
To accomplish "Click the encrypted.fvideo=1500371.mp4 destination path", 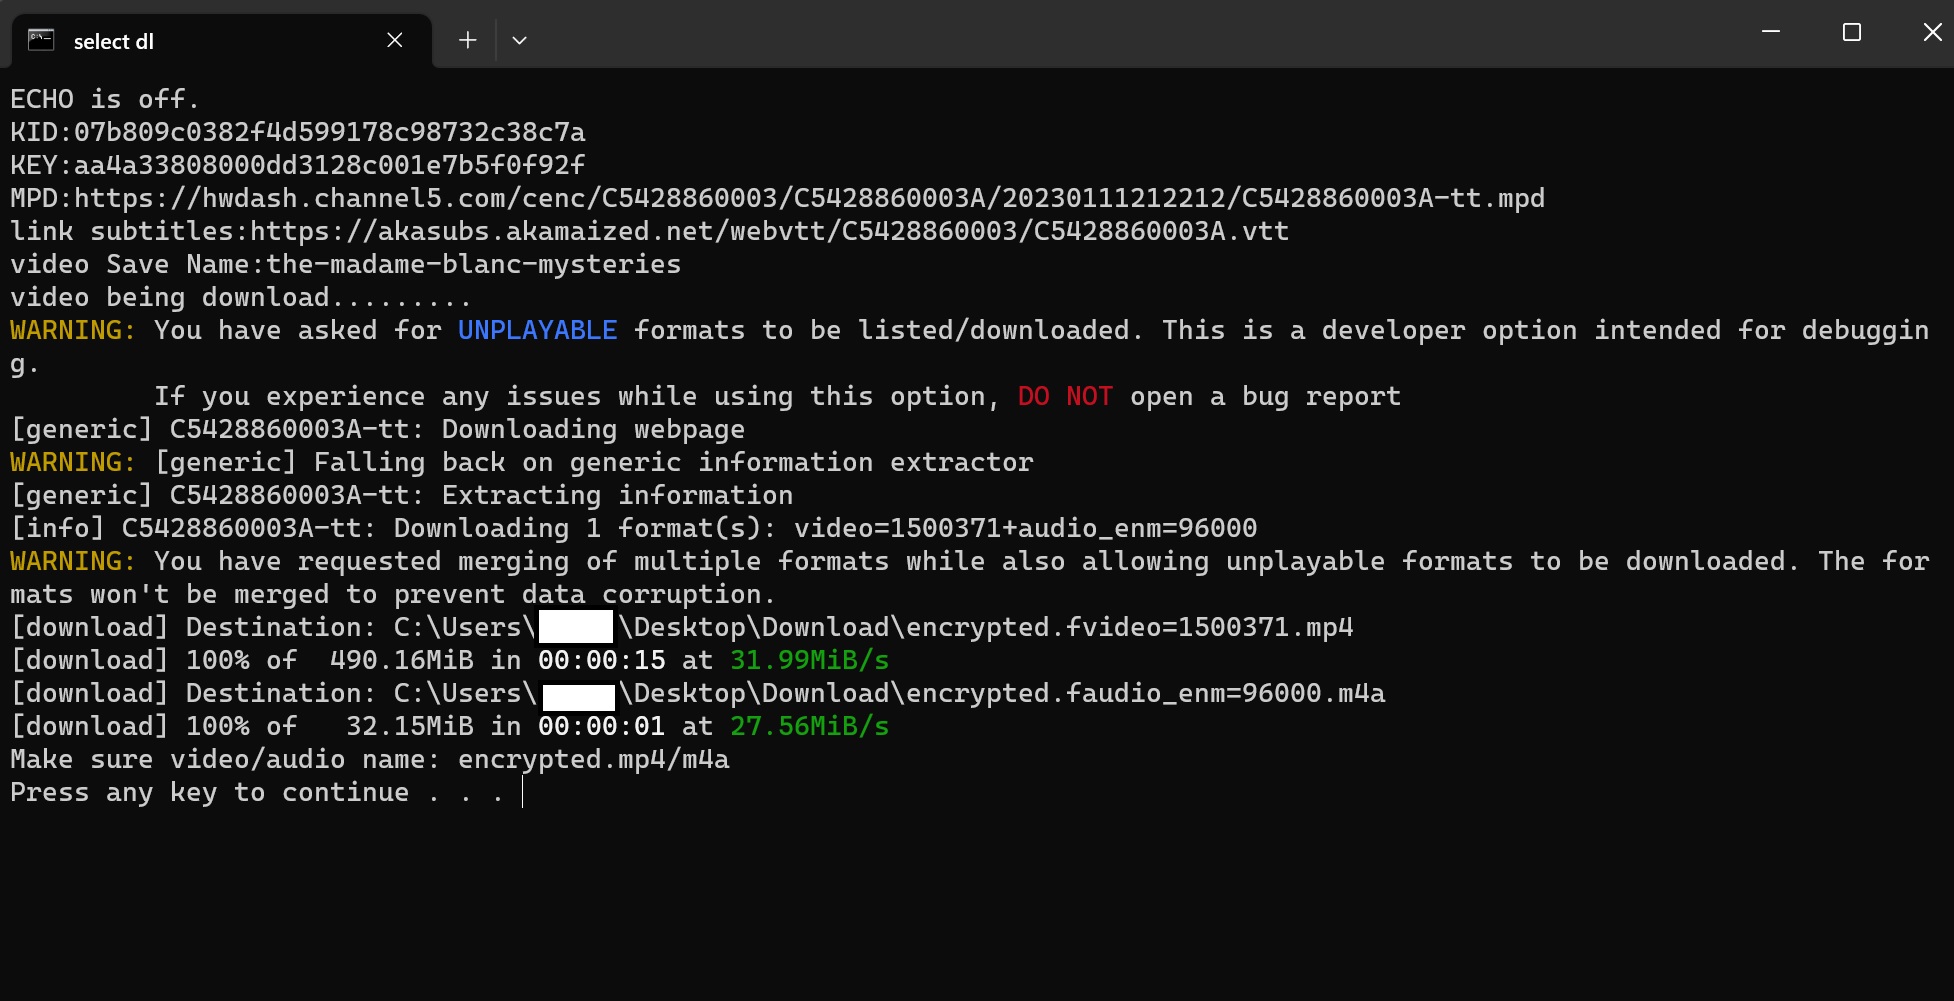I will click(873, 627).
